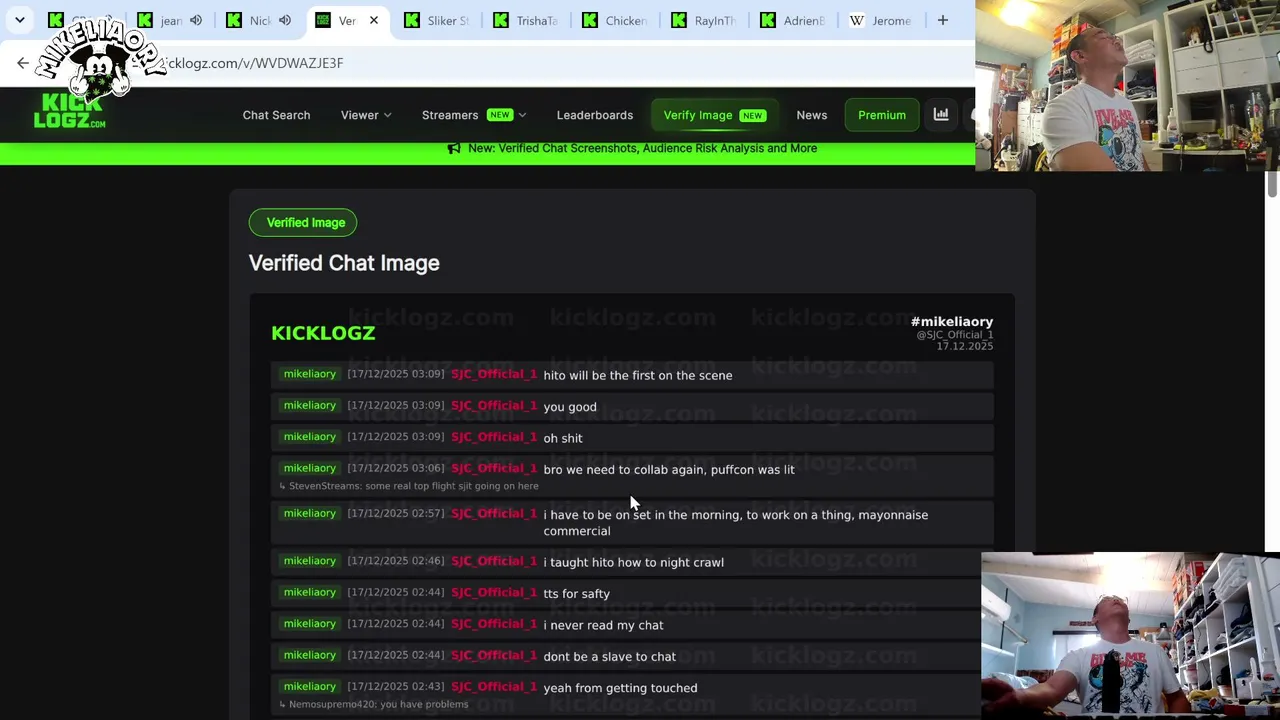The image size is (1280, 720).
Task: Click the StevenStreams reply quote line
Action: pyautogui.click(x=409, y=486)
